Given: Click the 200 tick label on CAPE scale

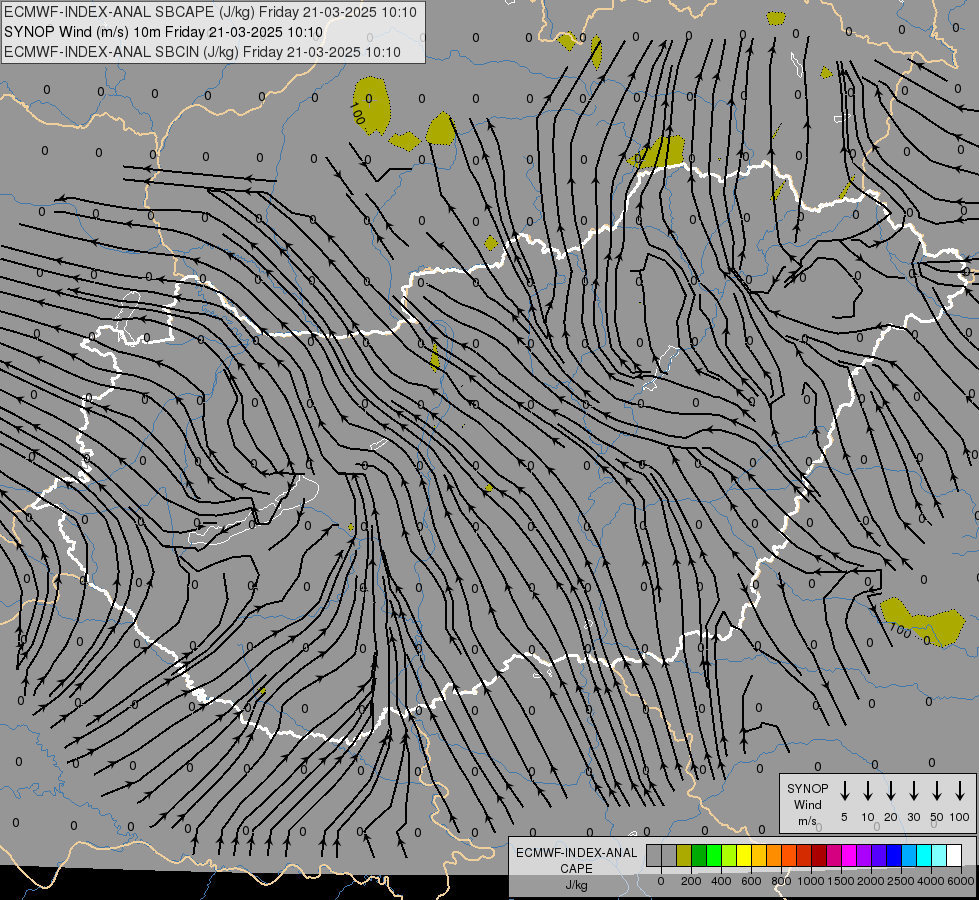Looking at the screenshot, I should click(x=691, y=881).
